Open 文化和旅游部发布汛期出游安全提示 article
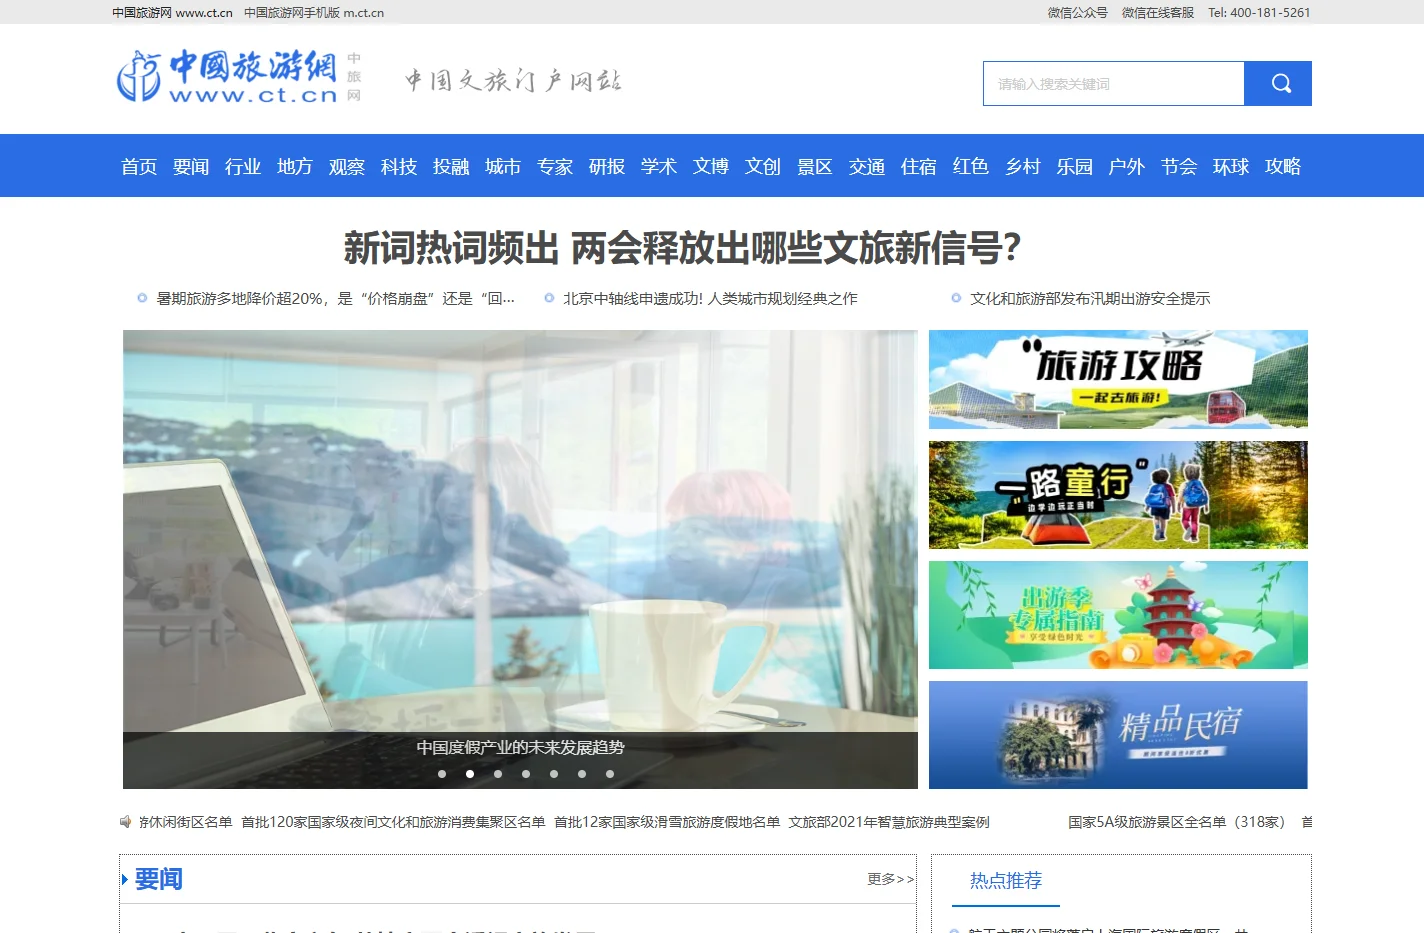1424x933 pixels. (1090, 299)
